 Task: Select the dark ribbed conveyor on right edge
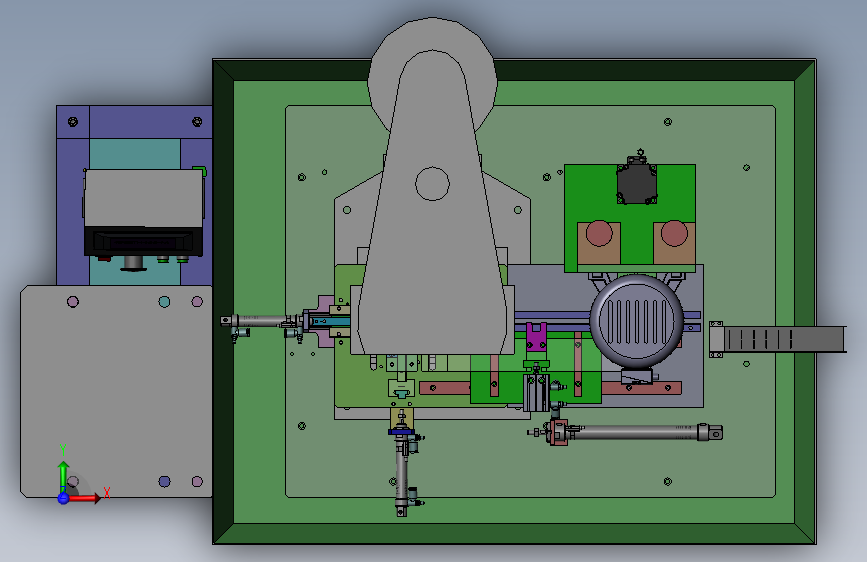(x=784, y=339)
